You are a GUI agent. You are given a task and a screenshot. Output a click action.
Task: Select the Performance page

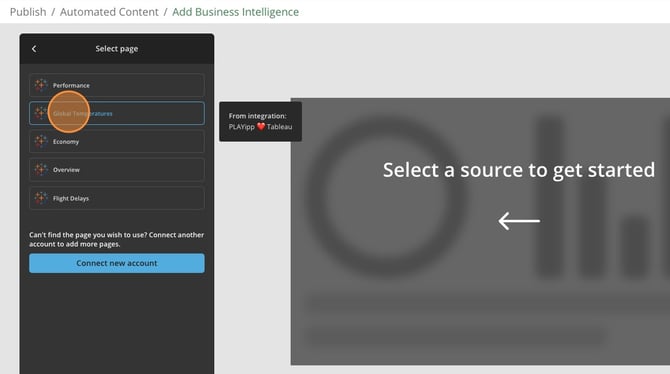click(117, 85)
